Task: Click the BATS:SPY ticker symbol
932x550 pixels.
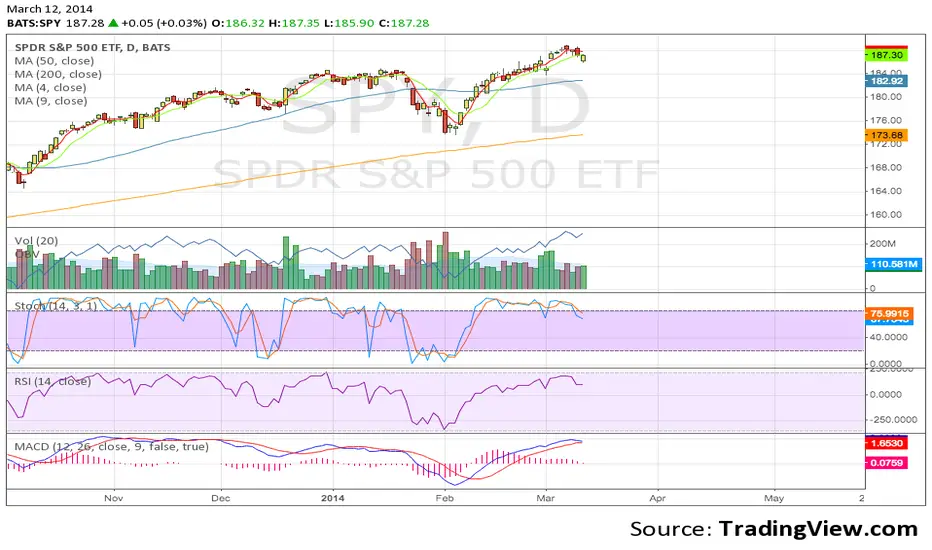Action: pos(34,23)
